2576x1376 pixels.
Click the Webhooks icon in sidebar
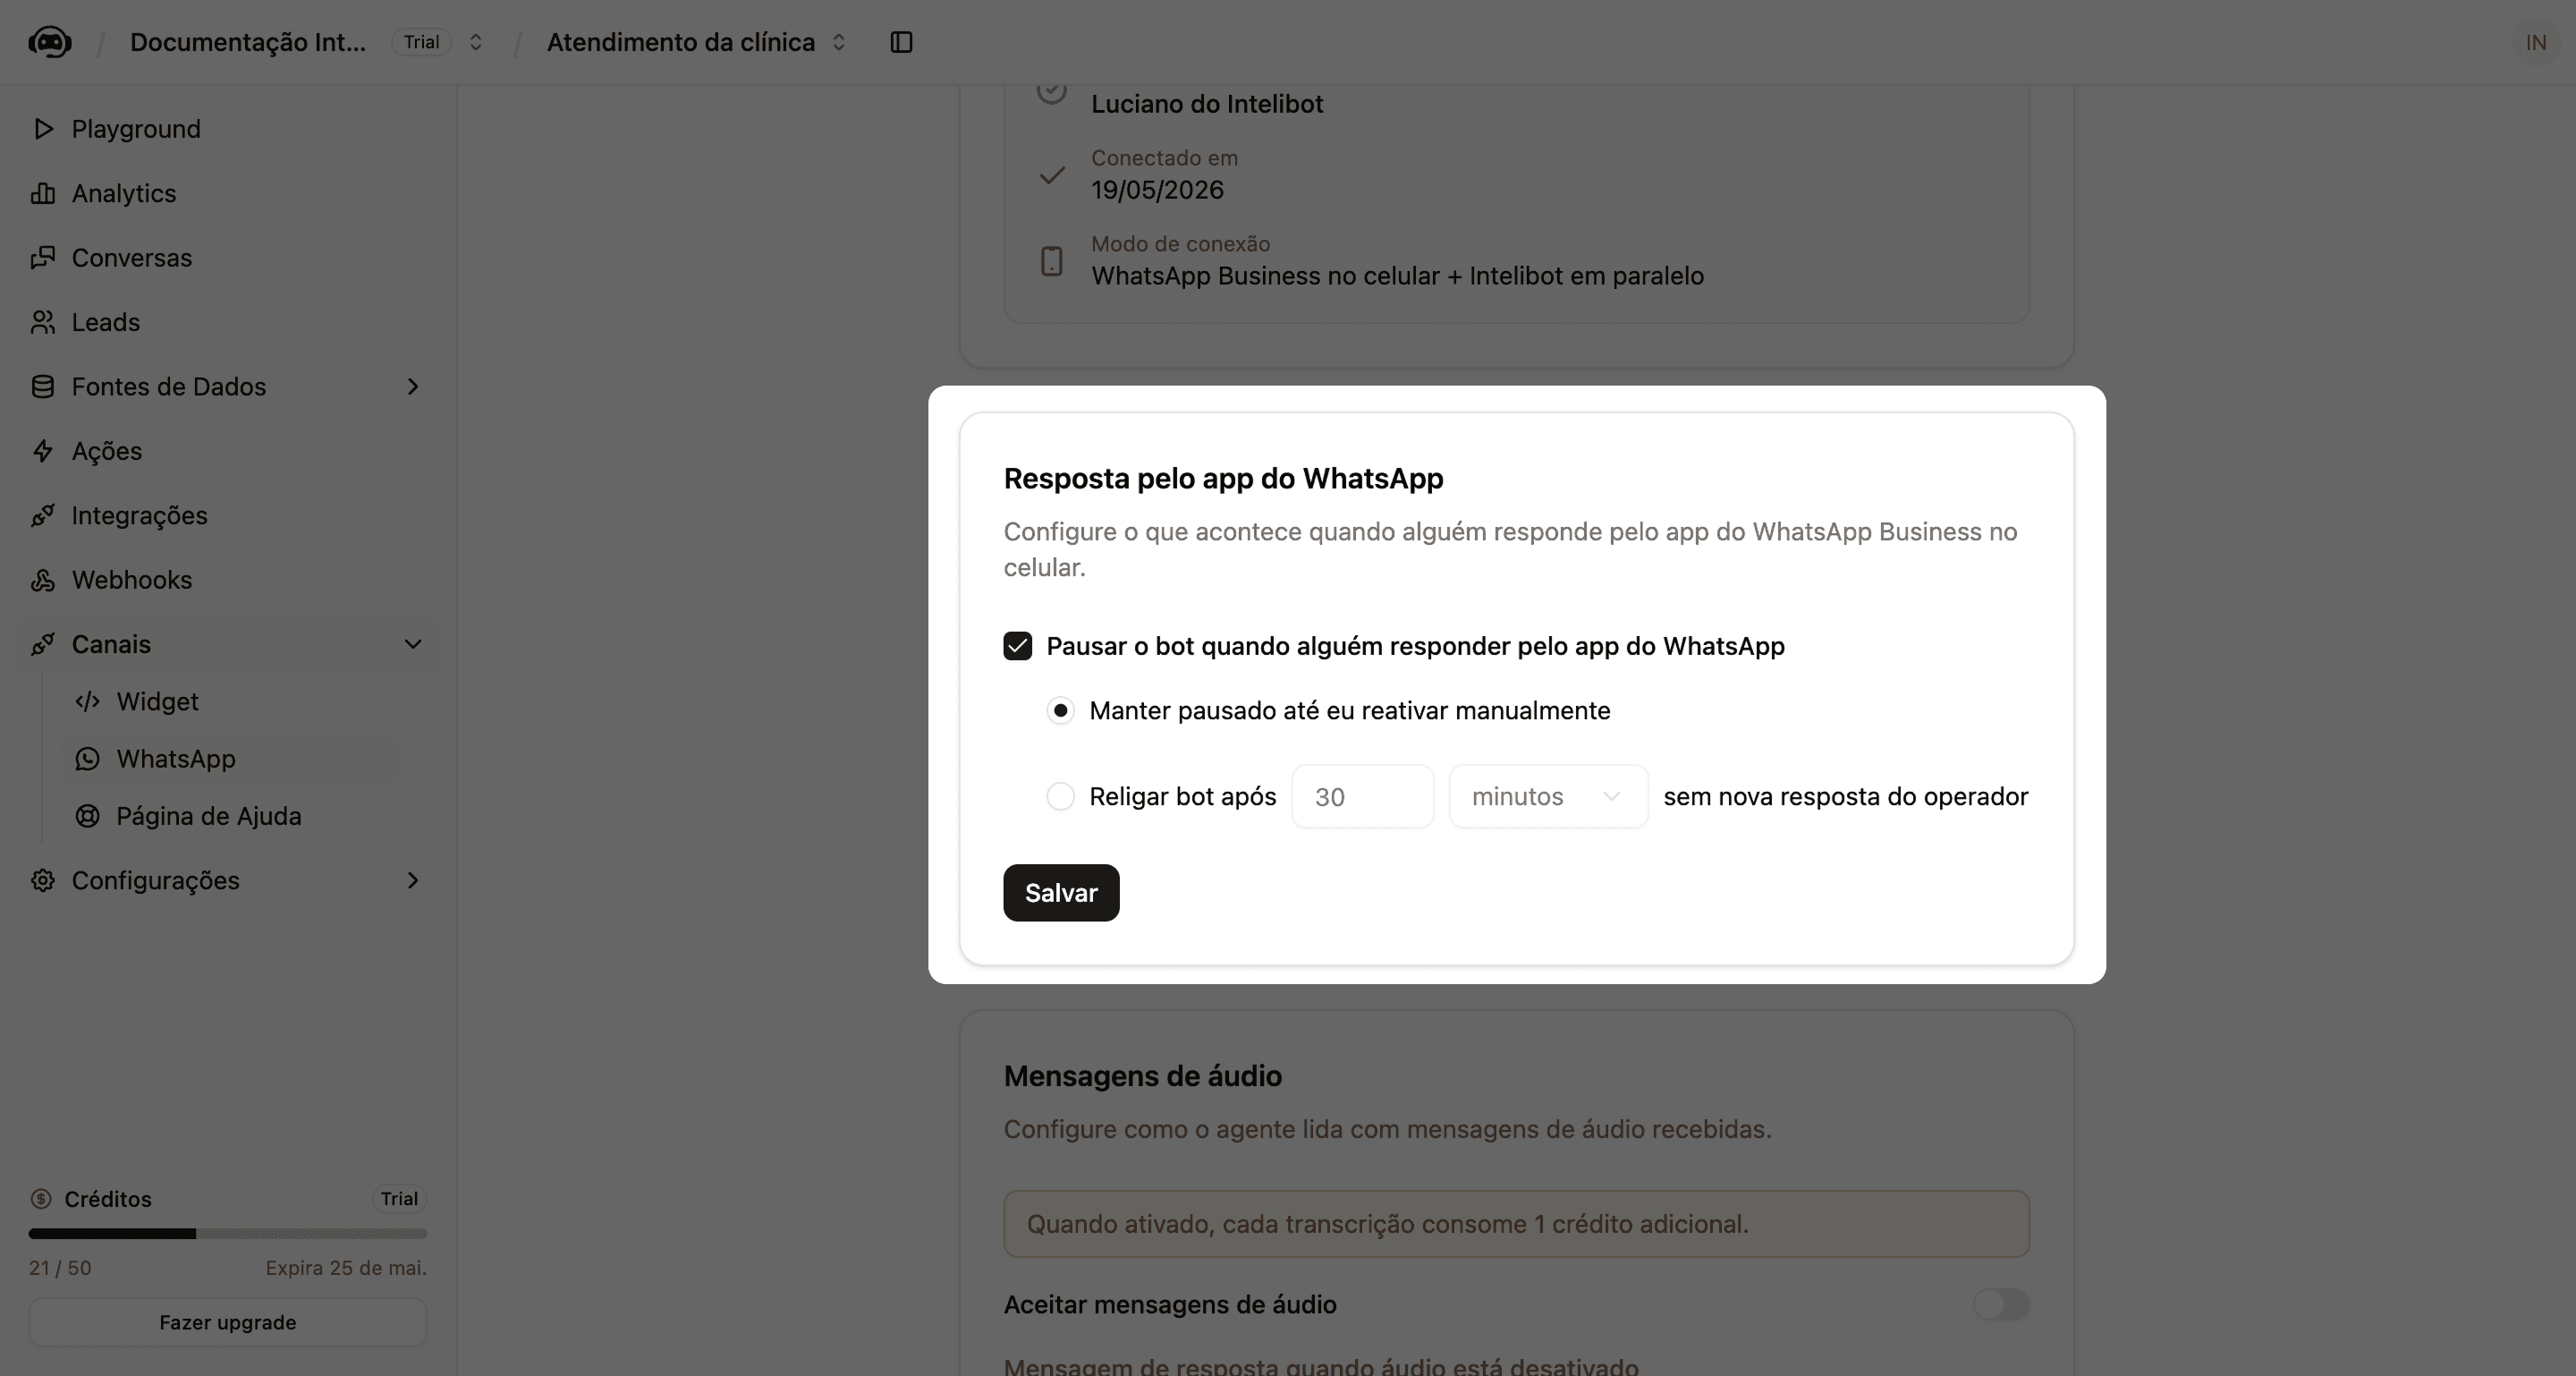[x=43, y=580]
